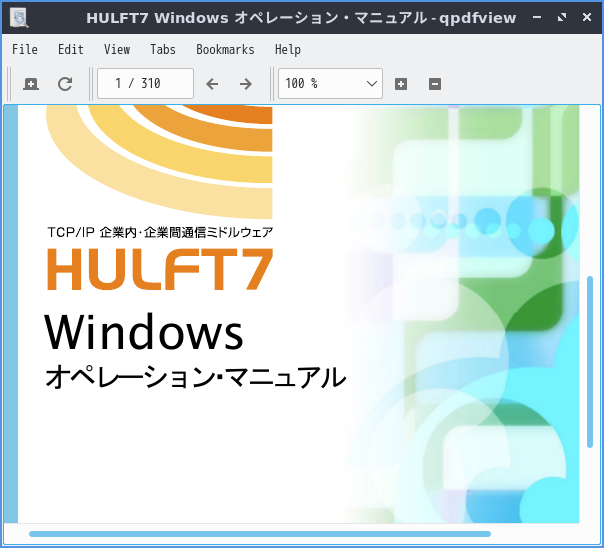Click 'TCP/IP 企業内・企業間通信ミドルウェア' text
This screenshot has width=604, height=548.
160,232
